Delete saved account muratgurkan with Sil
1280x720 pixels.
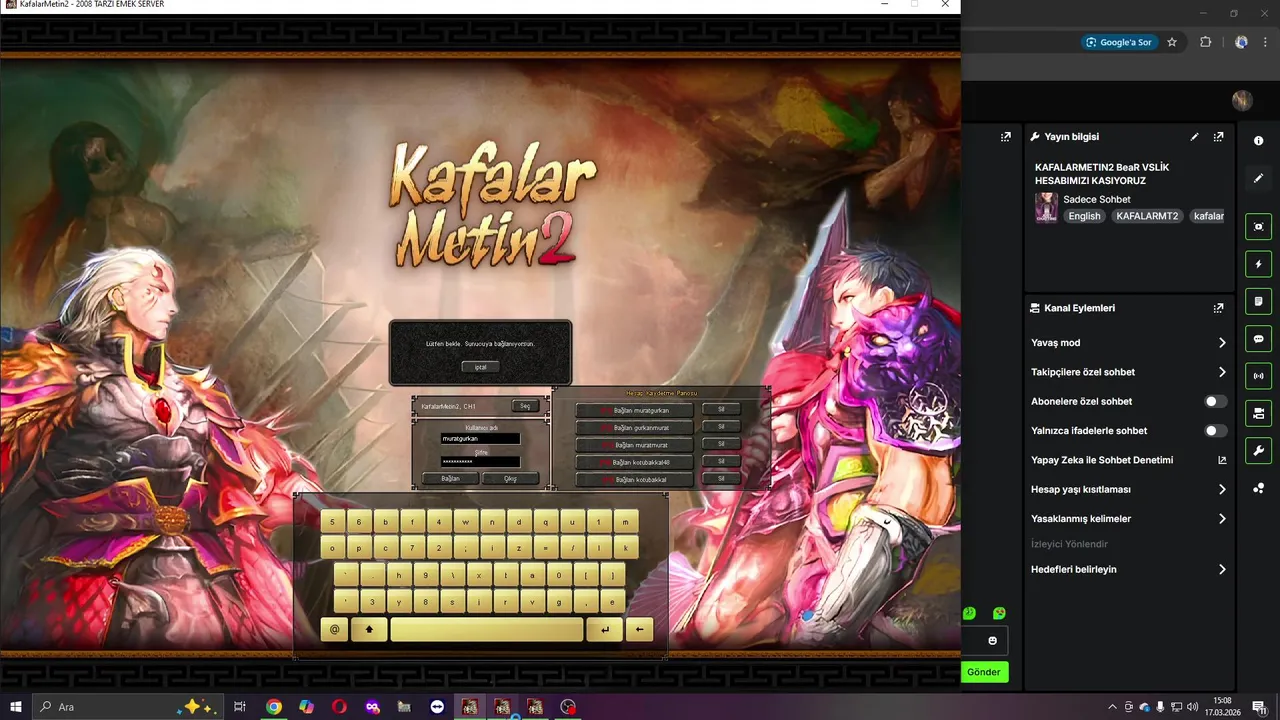point(721,409)
